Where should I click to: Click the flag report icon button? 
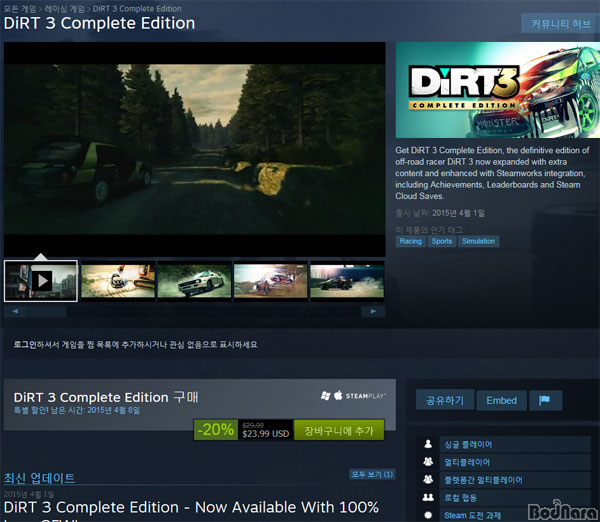tap(545, 400)
